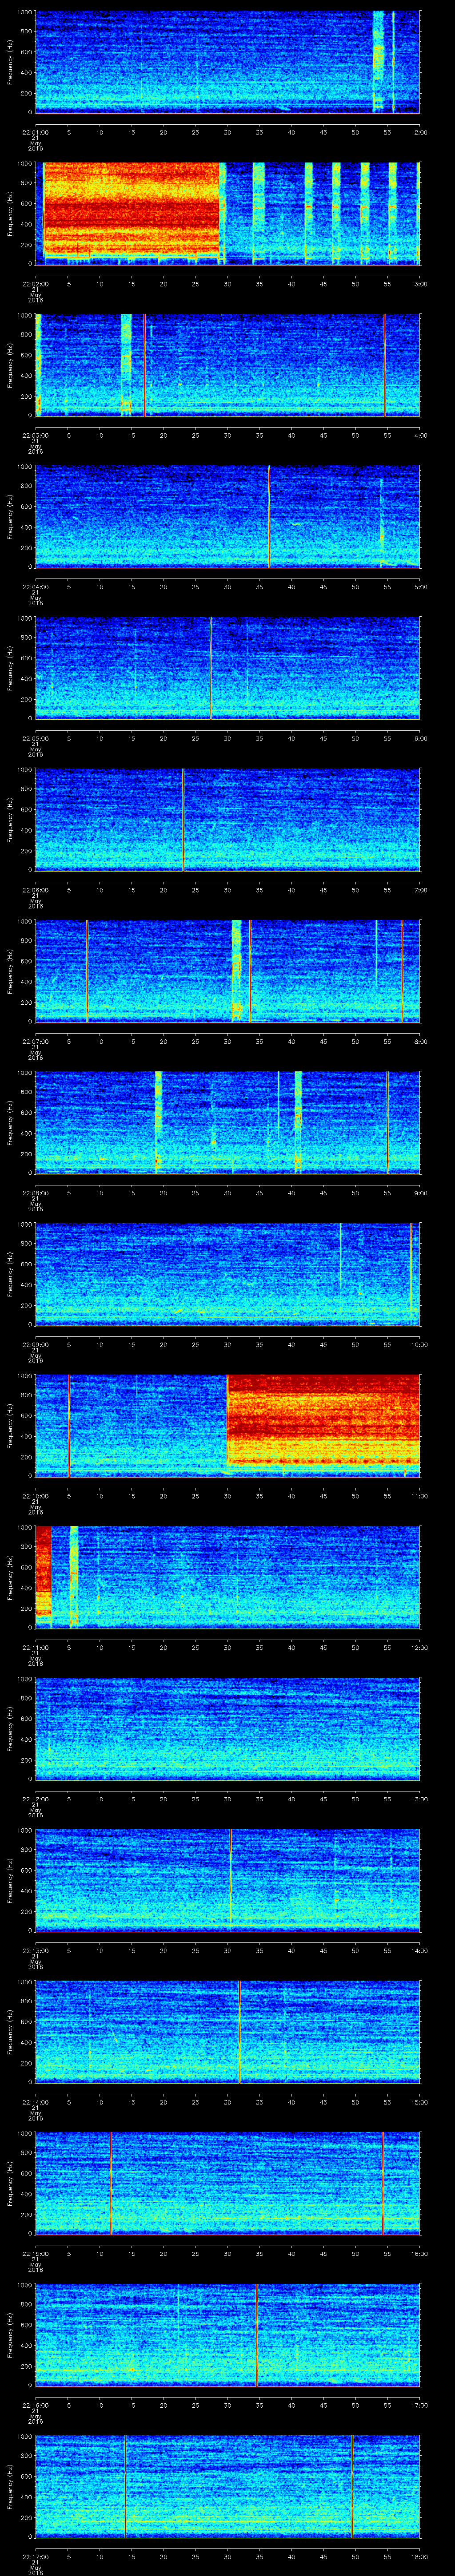Click the "22:06:00" start time label

tap(36, 890)
